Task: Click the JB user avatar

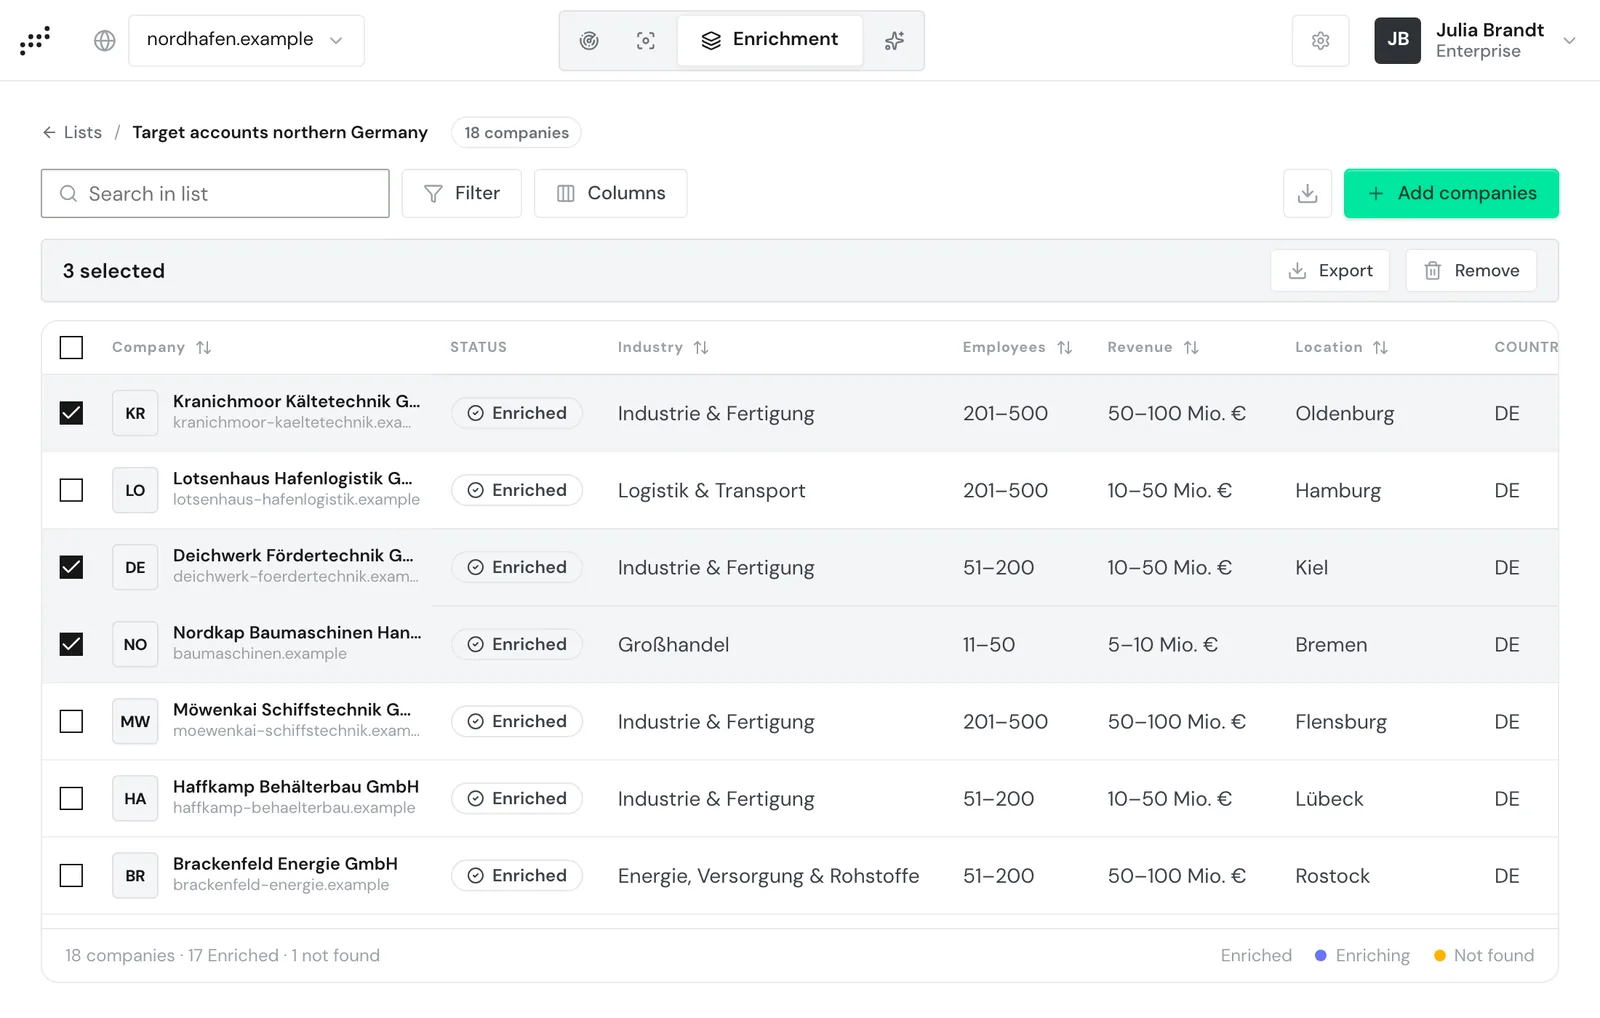Action: click(x=1397, y=40)
